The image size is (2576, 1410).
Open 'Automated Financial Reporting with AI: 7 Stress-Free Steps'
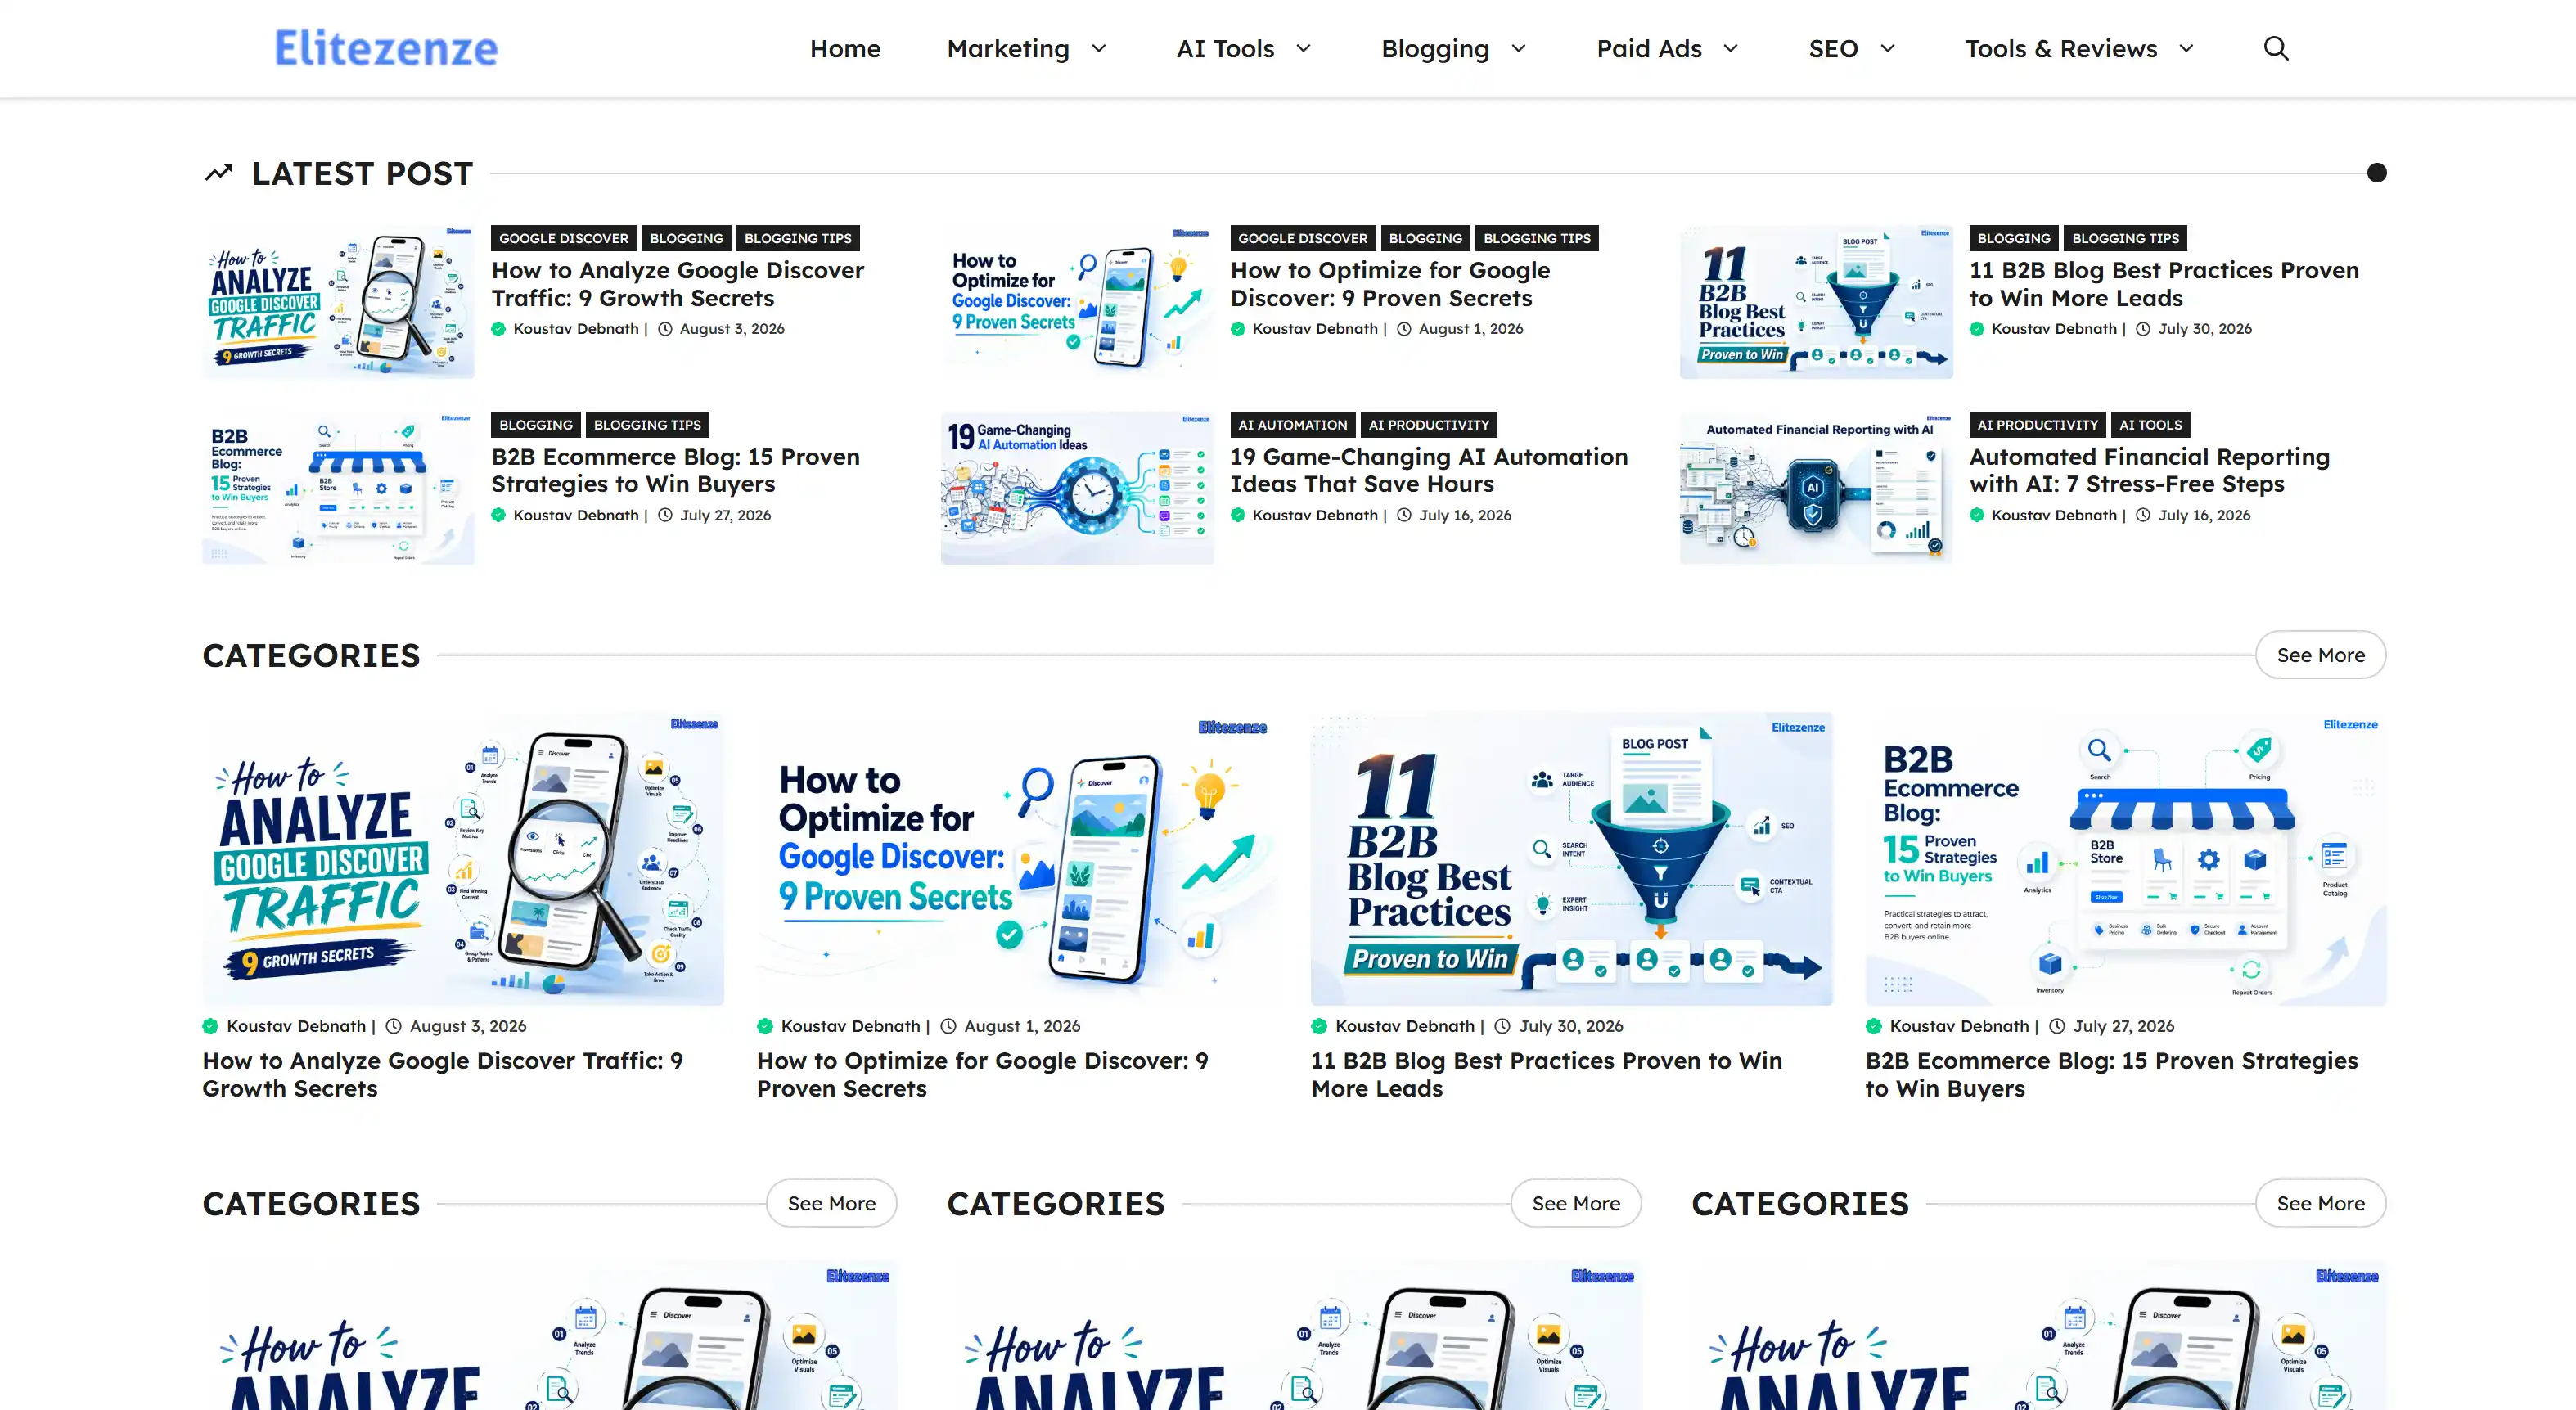pyautogui.click(x=2149, y=470)
